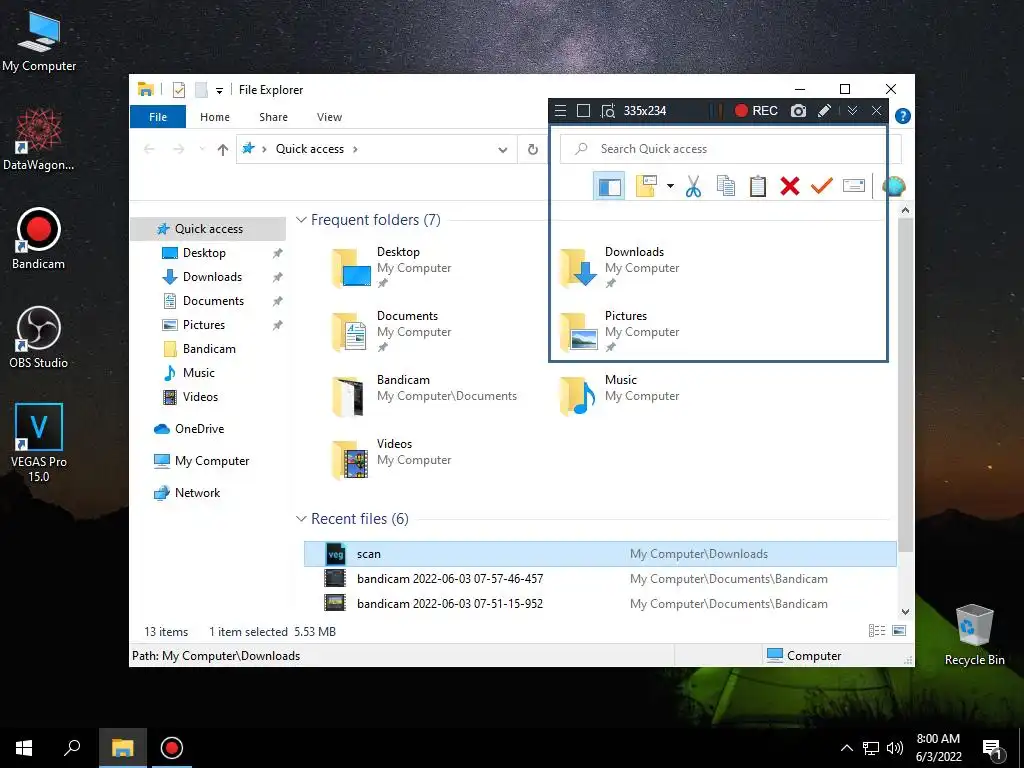Start recording with the REC button
1024x768 pixels.
coord(756,111)
